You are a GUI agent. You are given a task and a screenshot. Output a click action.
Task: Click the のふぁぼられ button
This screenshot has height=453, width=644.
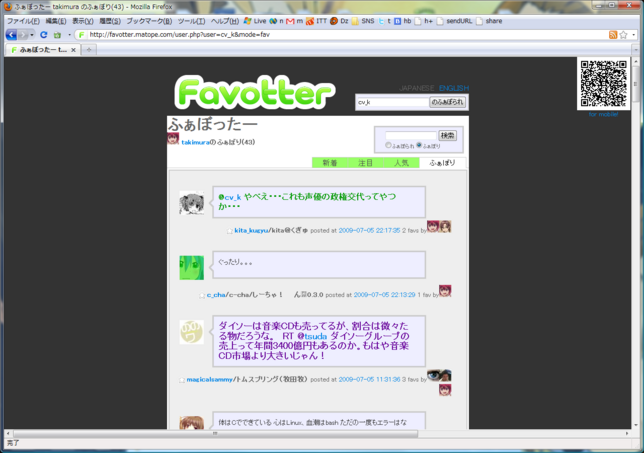(x=447, y=102)
